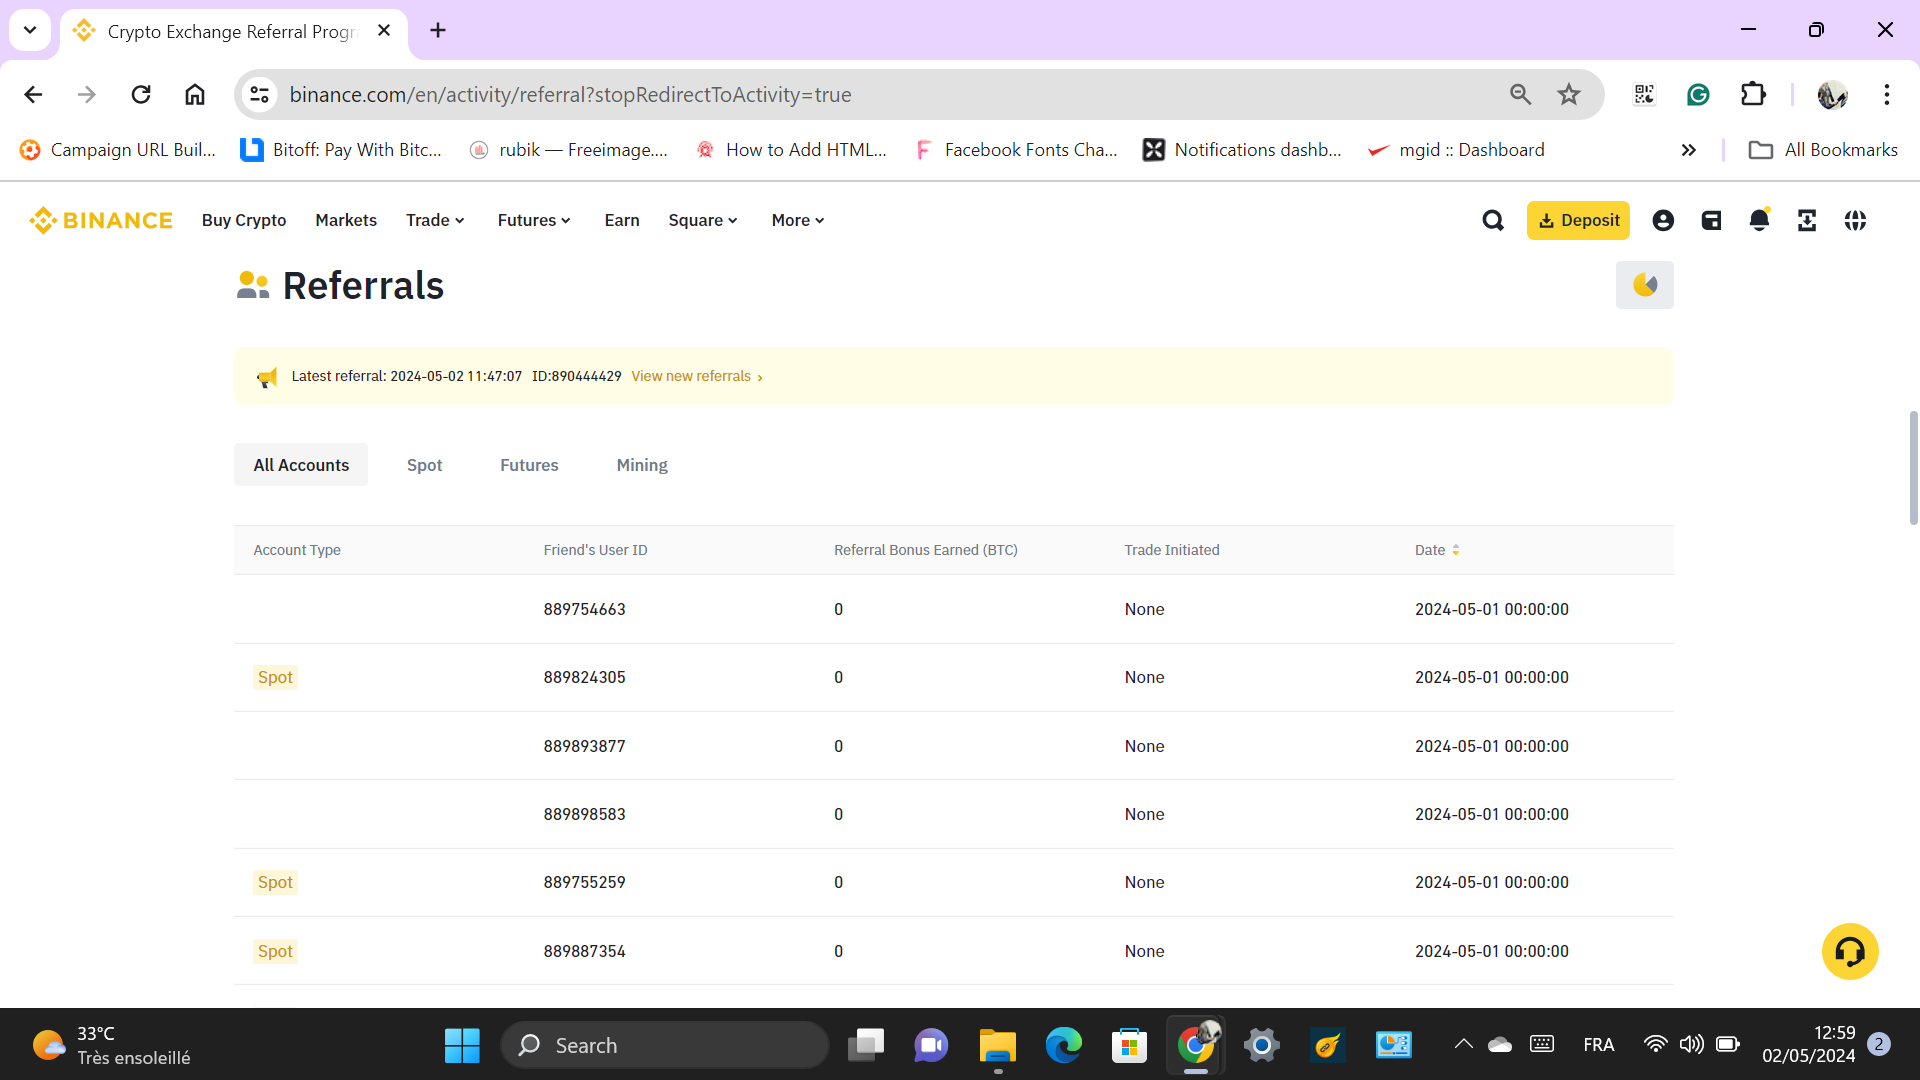Open the notifications bell icon

point(1759,220)
